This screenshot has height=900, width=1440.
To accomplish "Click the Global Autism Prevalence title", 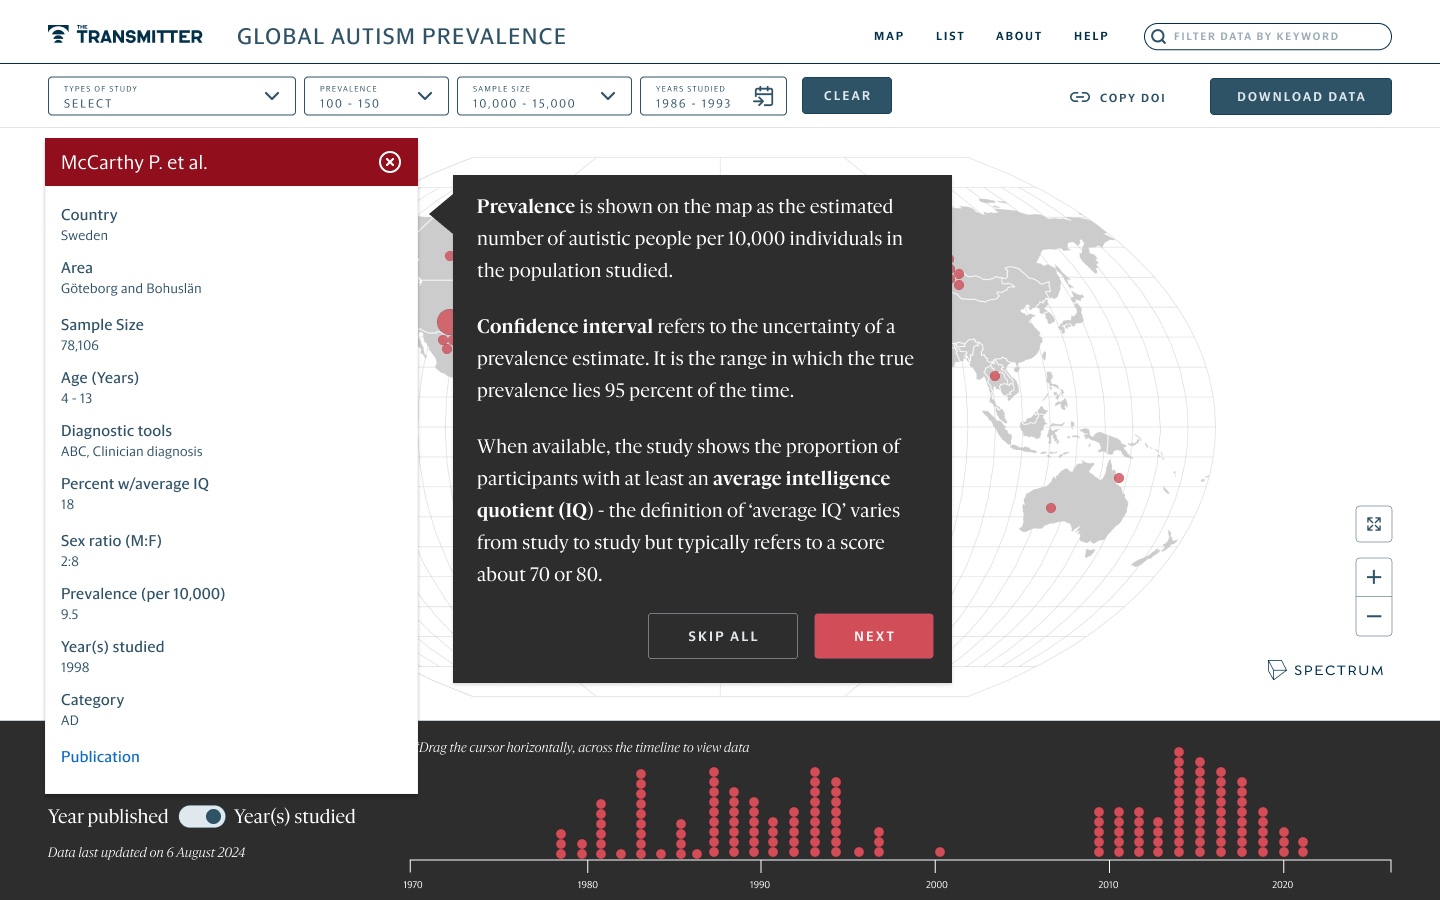I will (402, 36).
